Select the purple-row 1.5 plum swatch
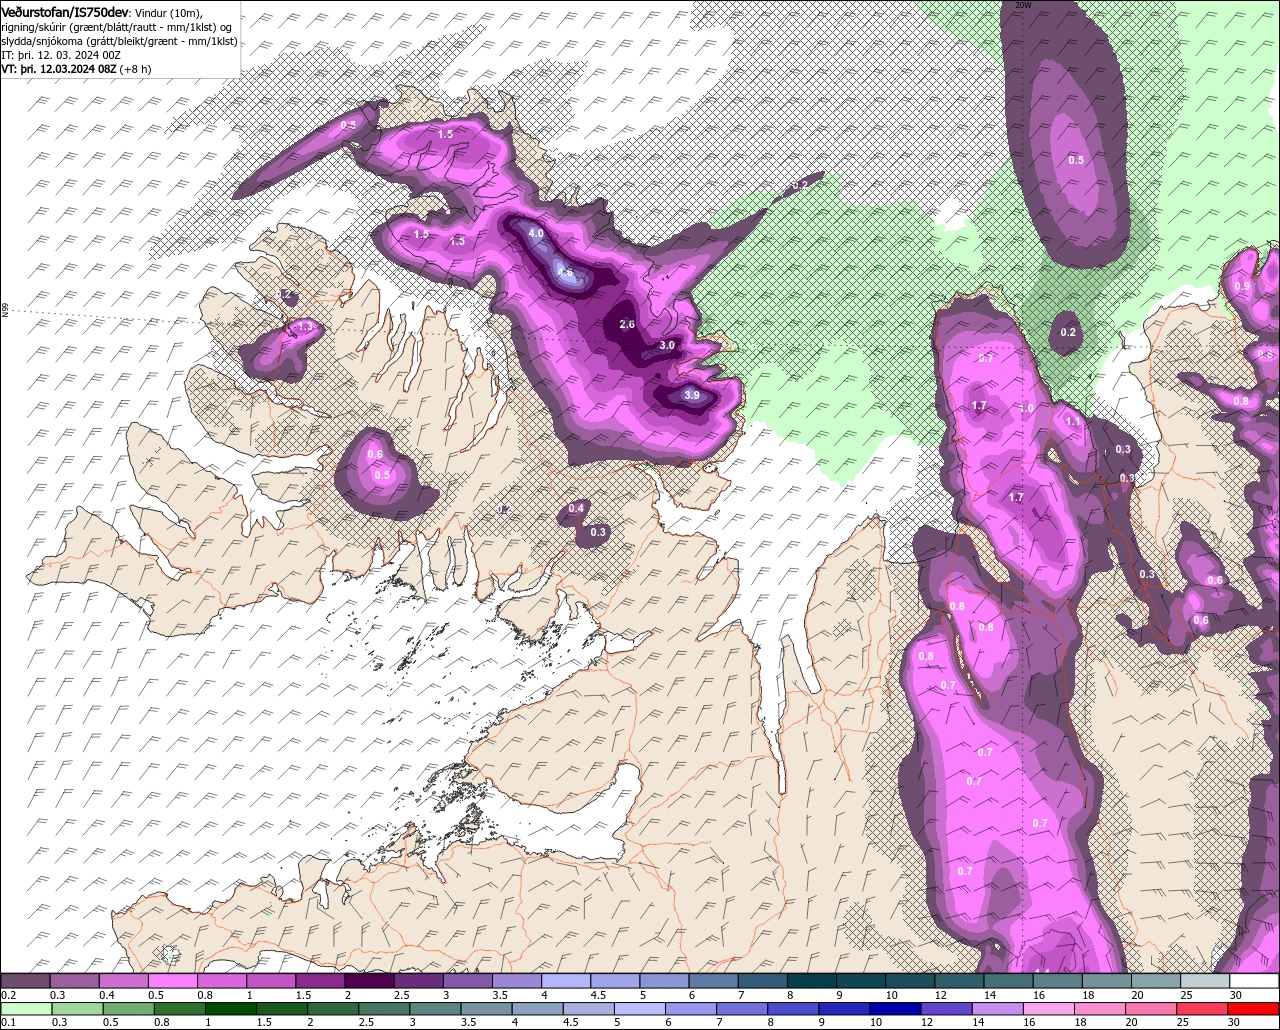This screenshot has width=1280, height=1030. [x=321, y=980]
